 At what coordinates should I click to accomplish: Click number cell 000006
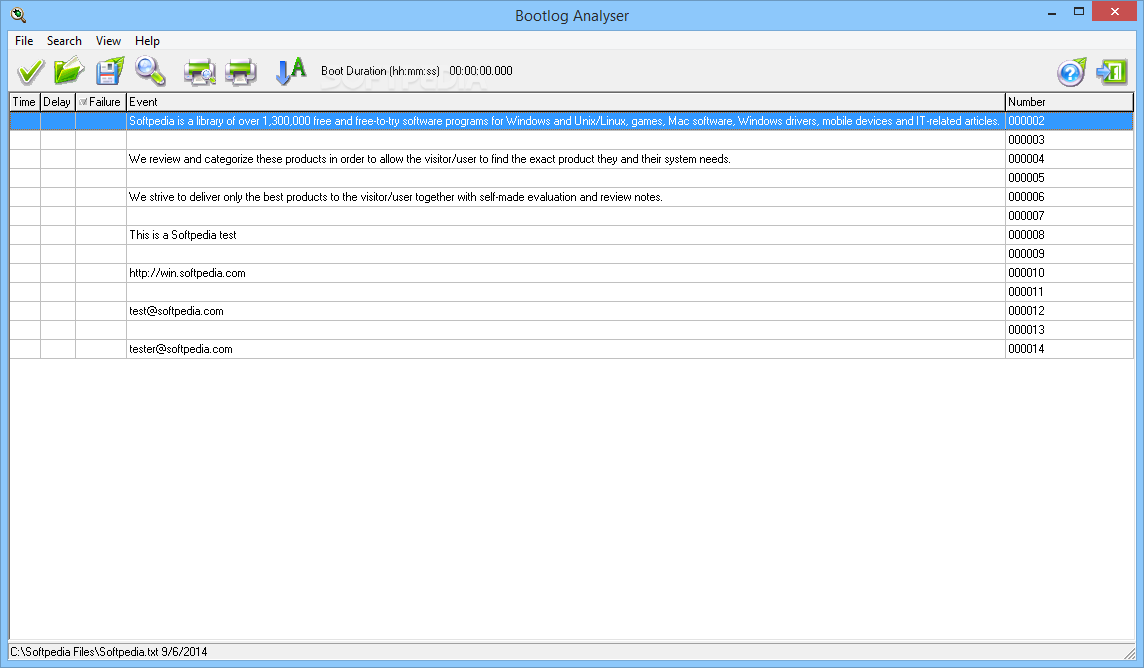(x=1069, y=197)
